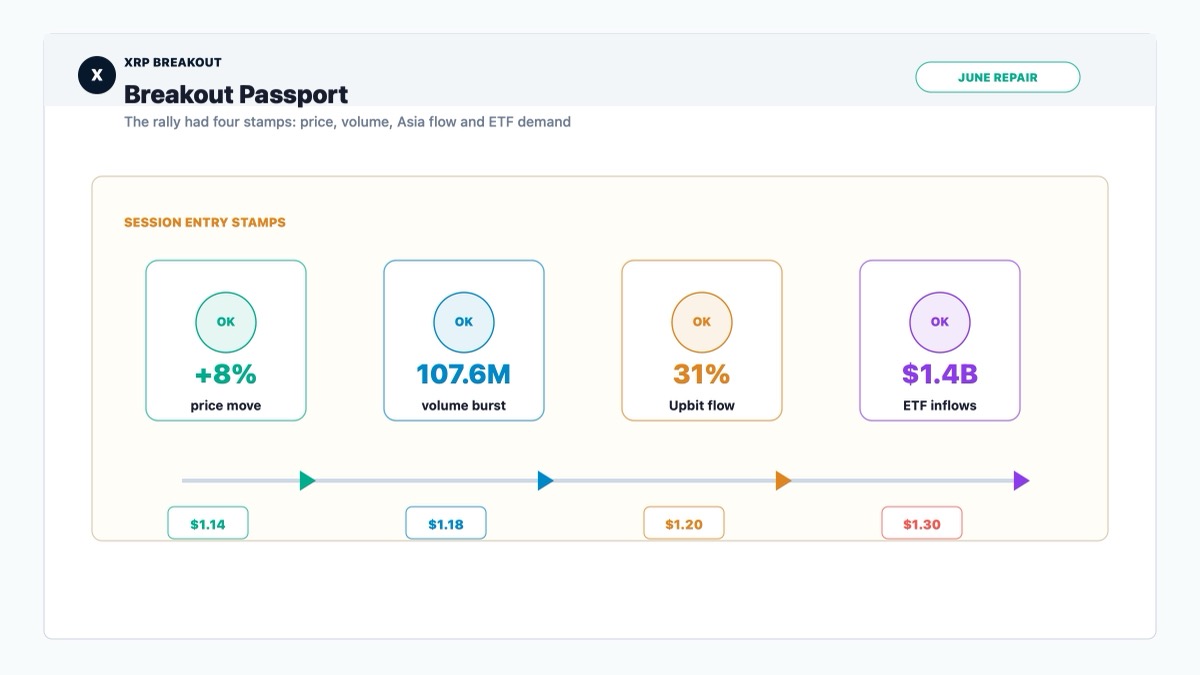Select the $1.14 price tag
1200x675 pixels.
coord(208,524)
